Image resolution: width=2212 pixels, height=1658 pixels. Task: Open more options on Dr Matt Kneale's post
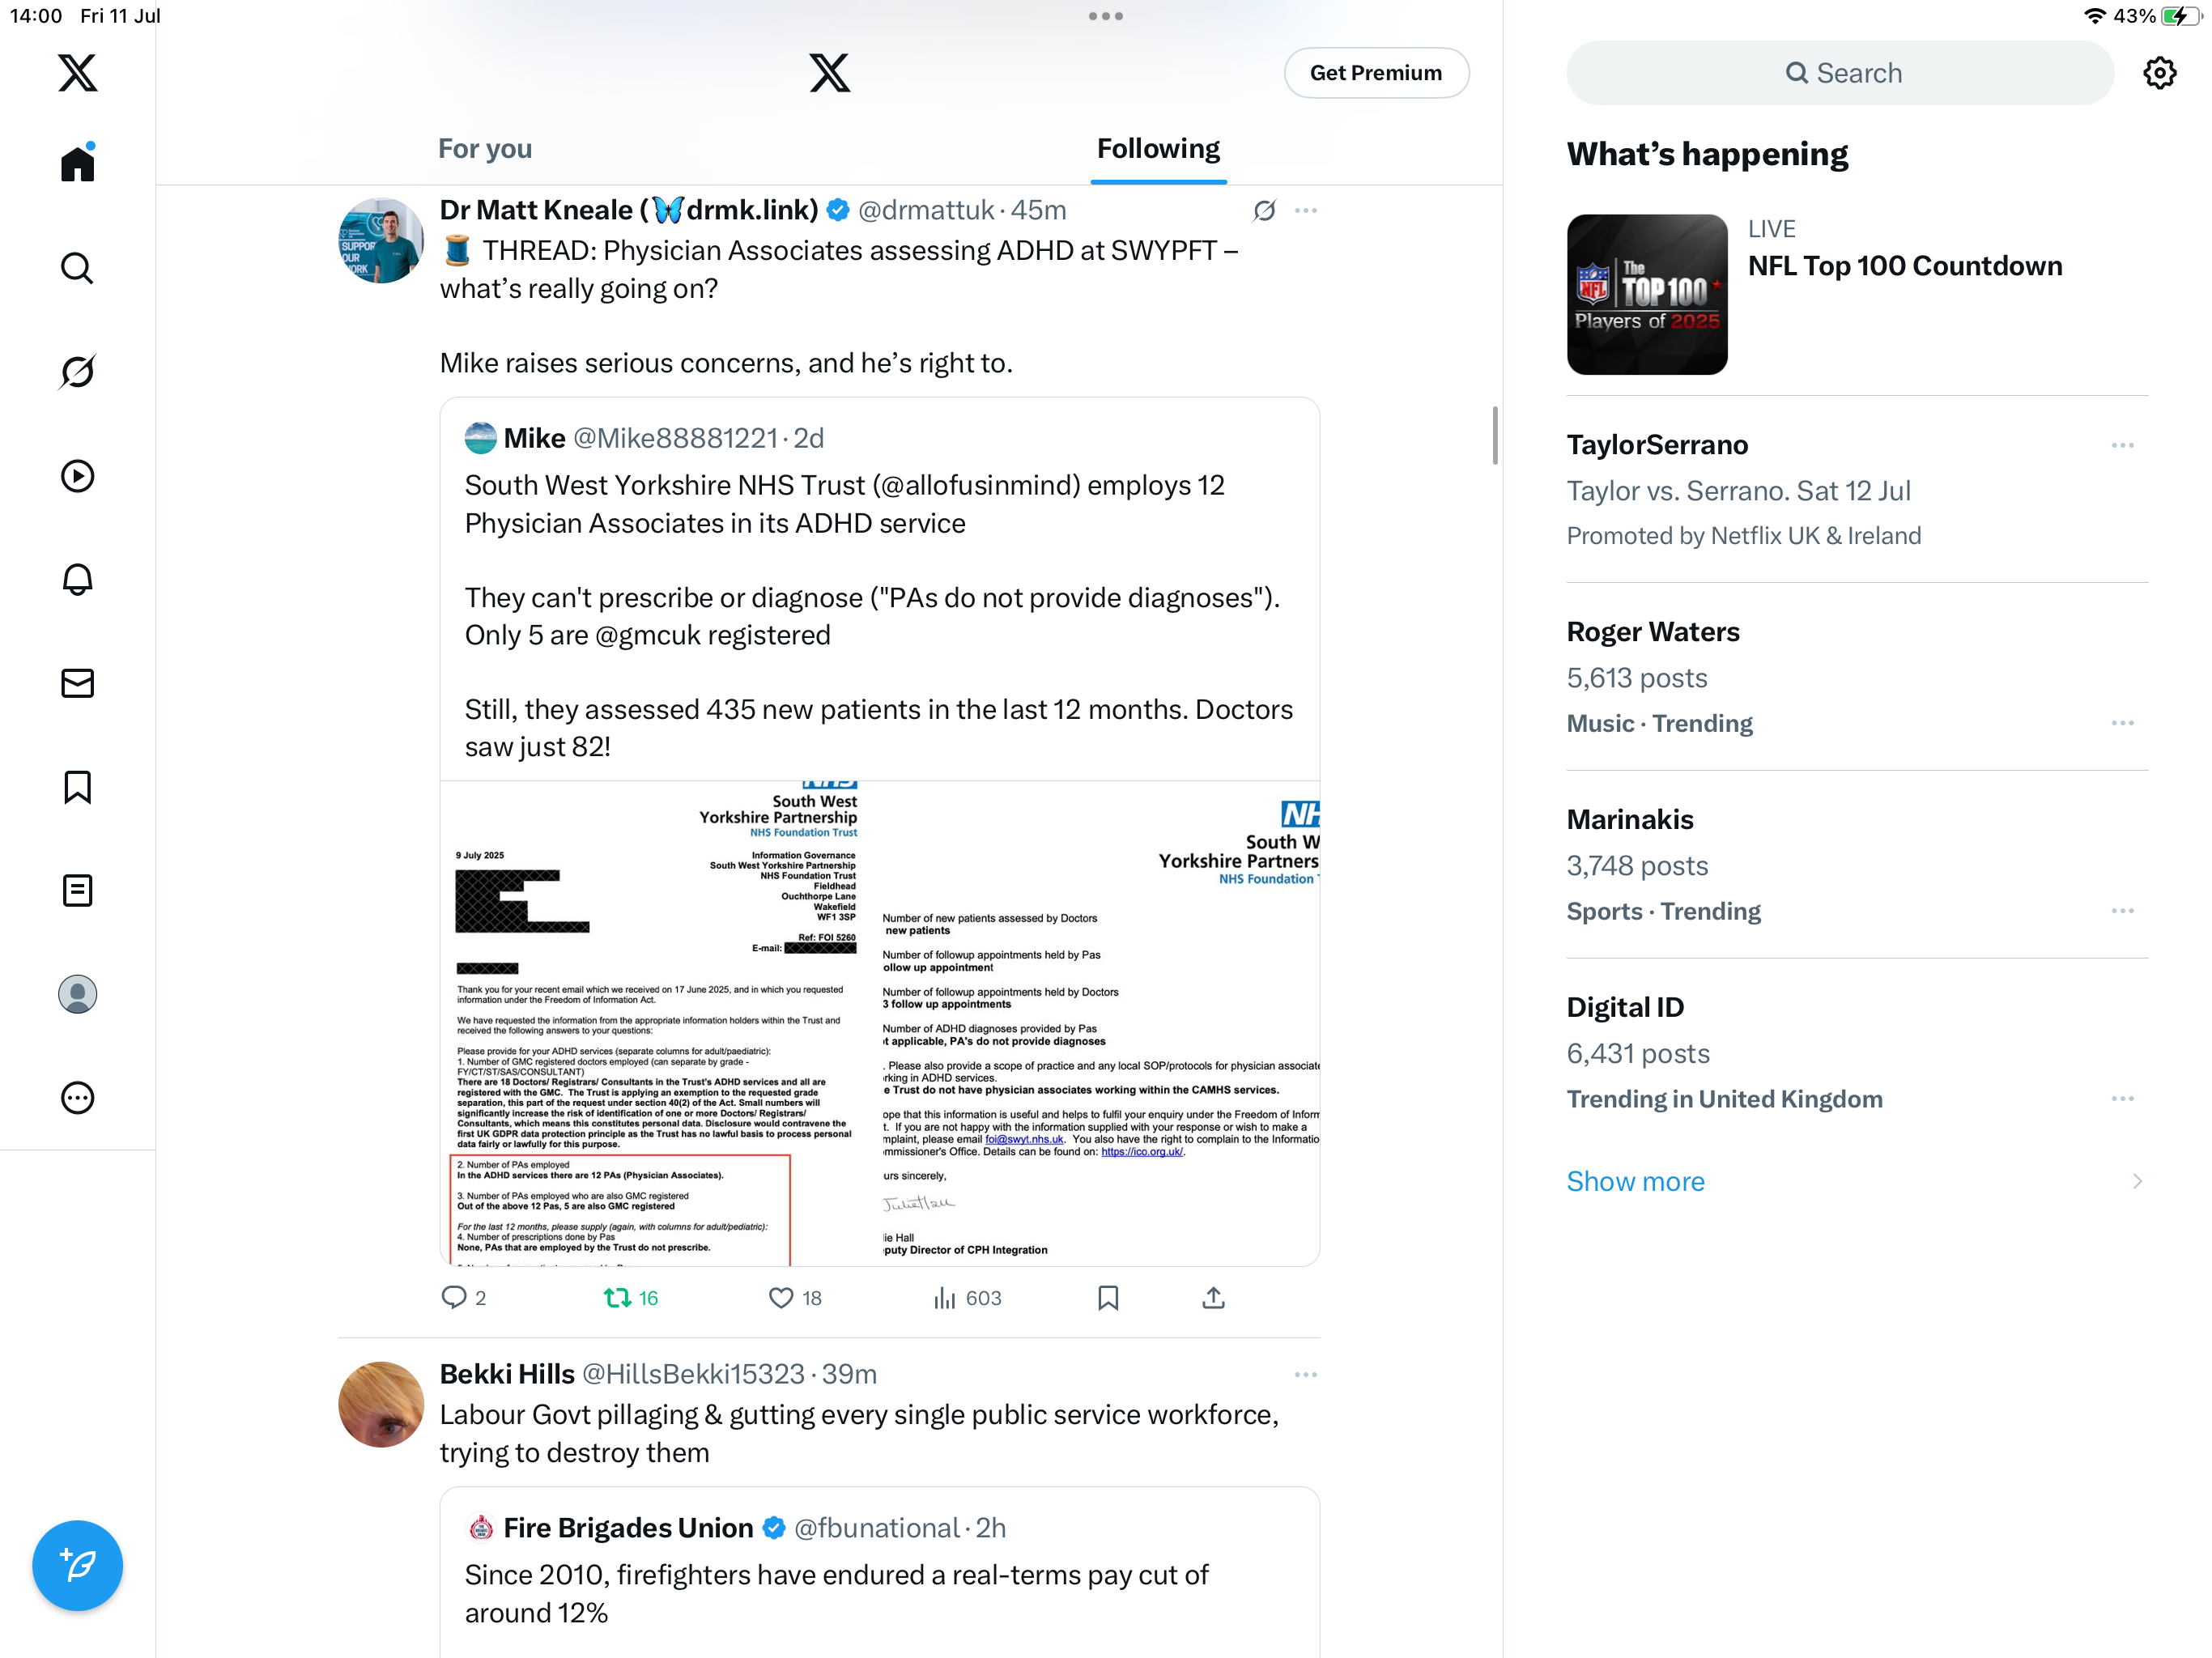pos(1305,210)
